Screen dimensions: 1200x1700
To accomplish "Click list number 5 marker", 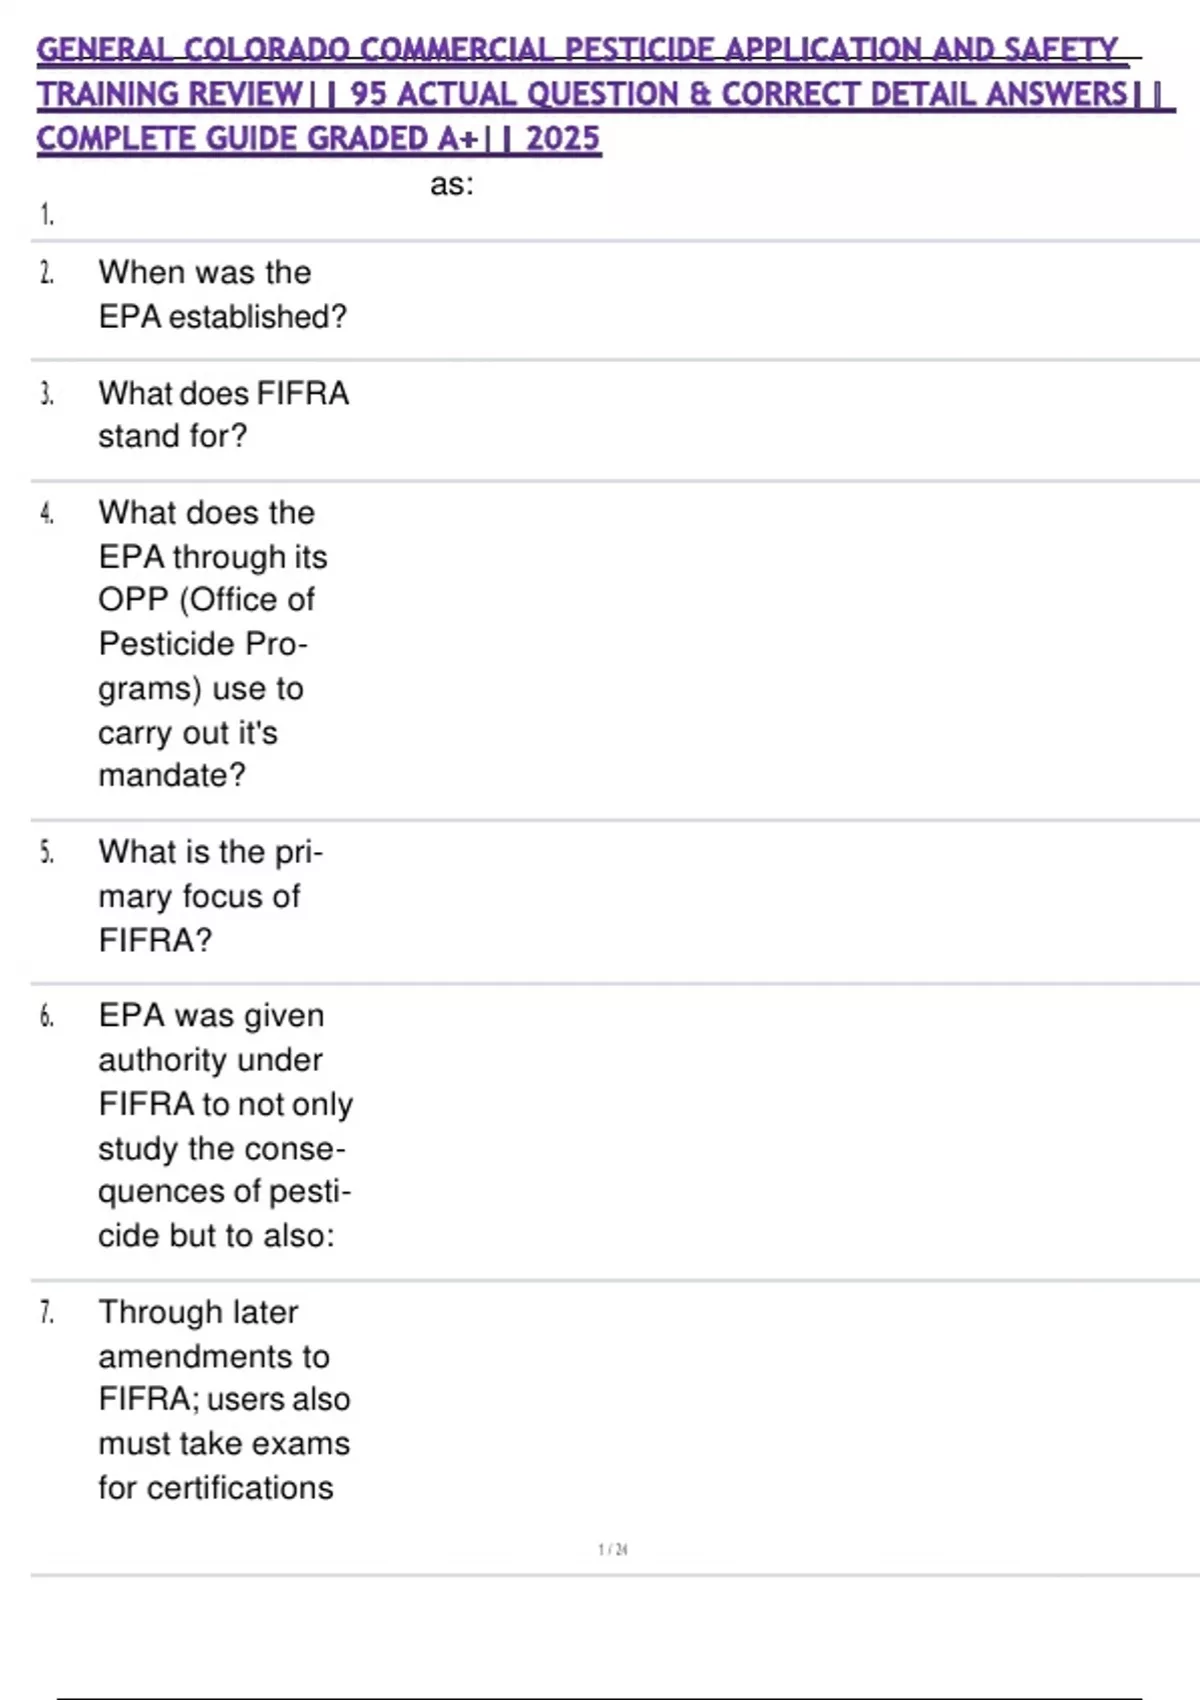I will point(46,853).
